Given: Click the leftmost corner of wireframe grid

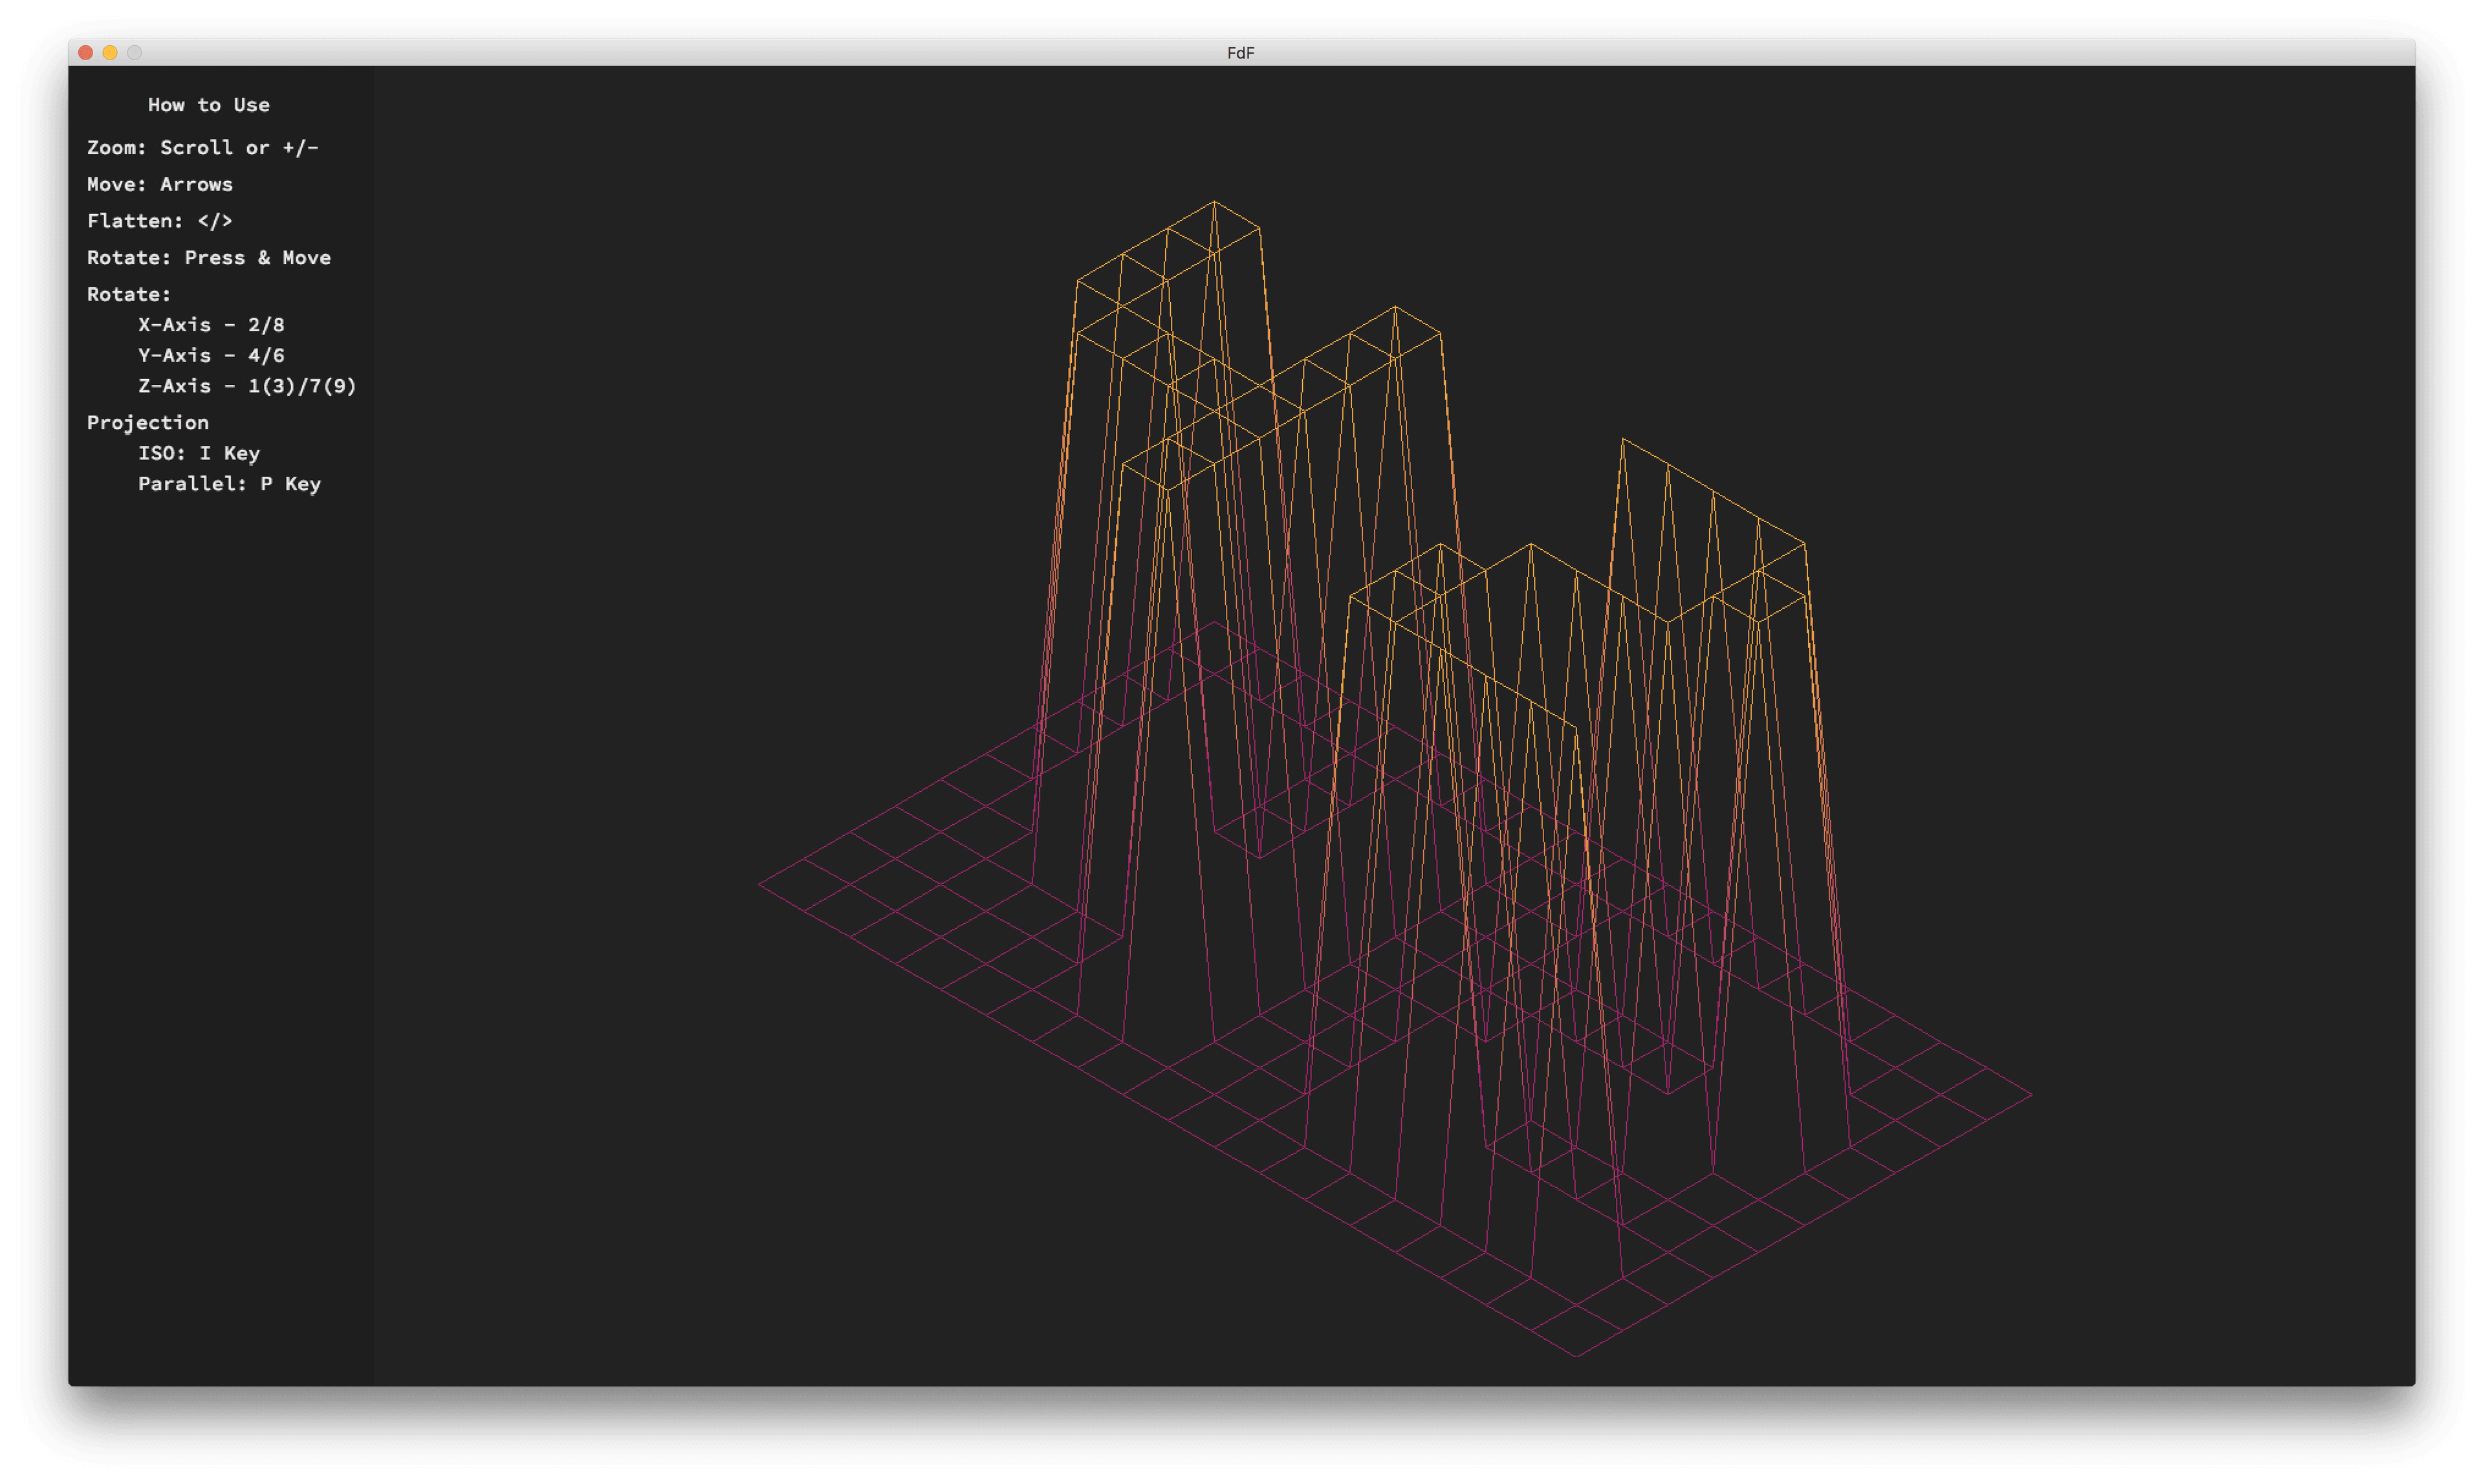Looking at the screenshot, I should pos(760,884).
